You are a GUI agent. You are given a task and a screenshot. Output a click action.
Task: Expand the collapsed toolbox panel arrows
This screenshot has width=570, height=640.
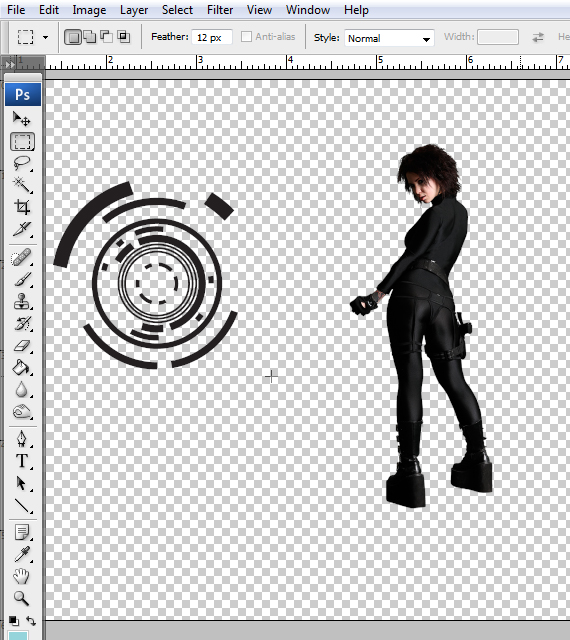9,64
